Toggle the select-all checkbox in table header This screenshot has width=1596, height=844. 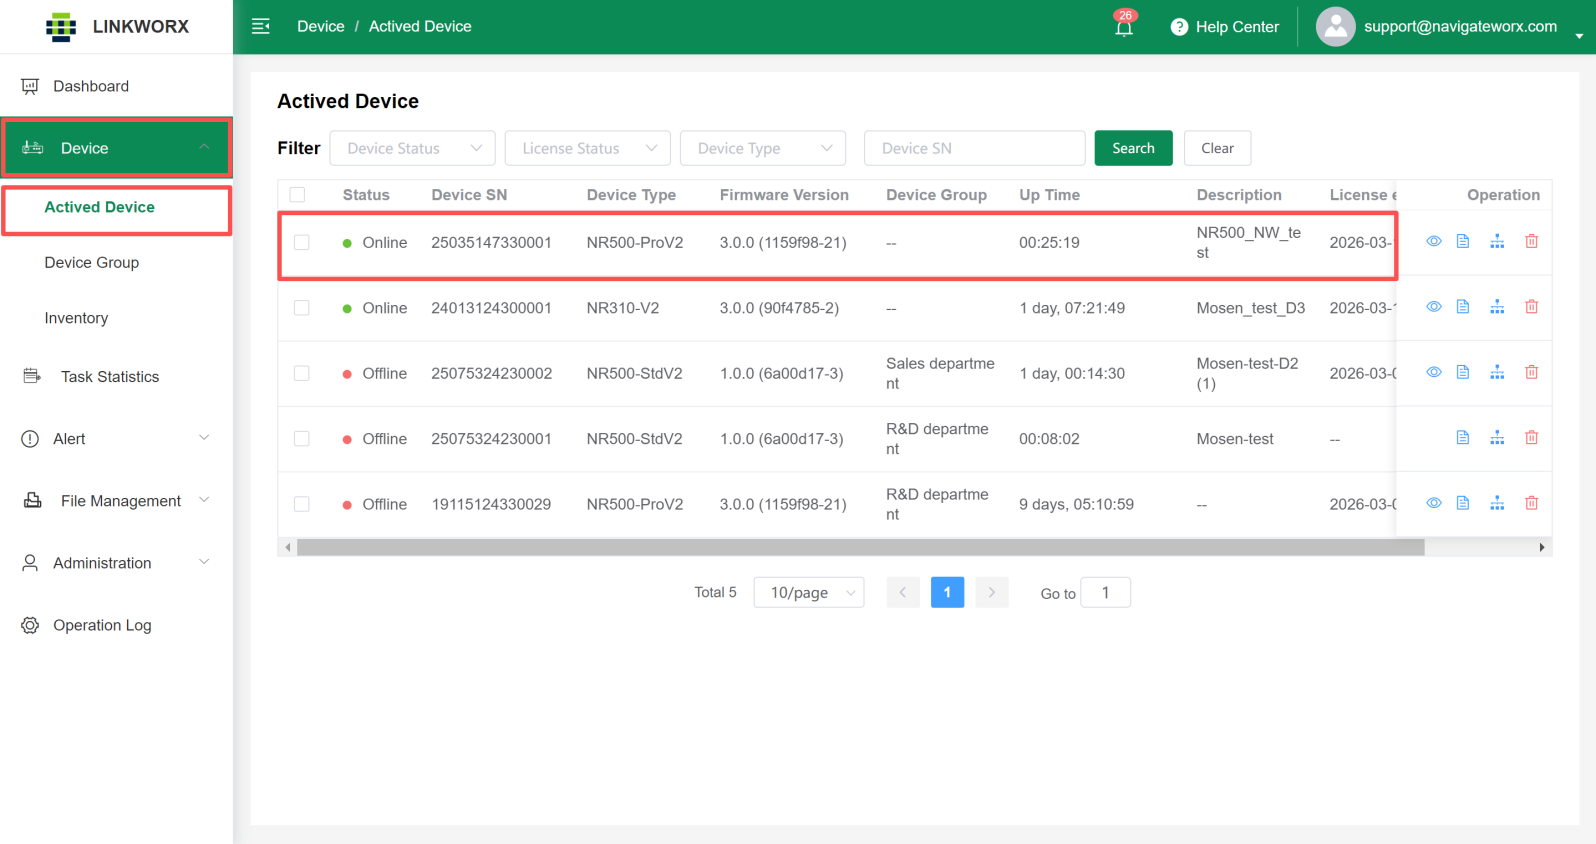pos(298,195)
